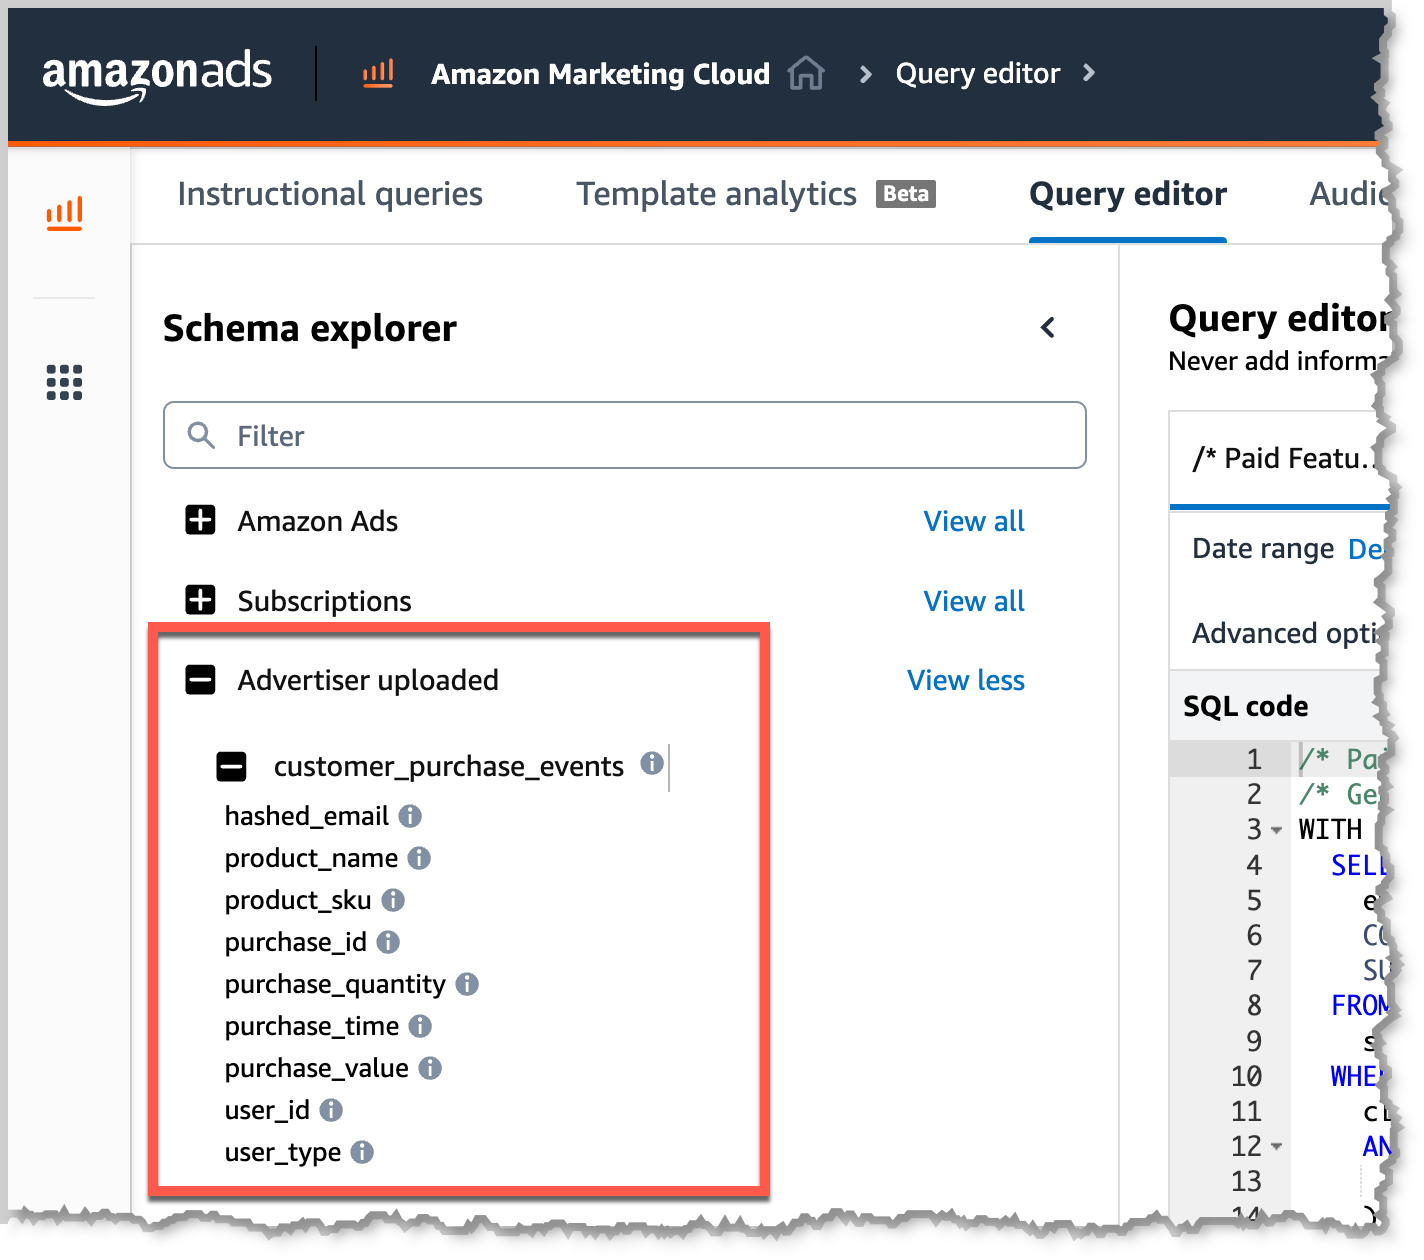Collapse the Schema explorer panel with the chevron
This screenshot has width=1424, height=1260.
tap(1047, 328)
